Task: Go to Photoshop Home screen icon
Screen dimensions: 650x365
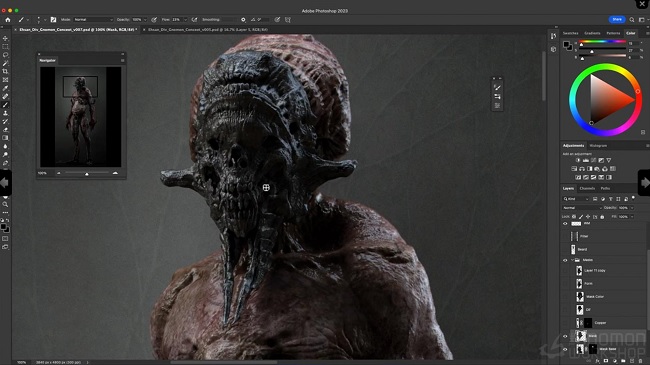Action: coord(7,19)
